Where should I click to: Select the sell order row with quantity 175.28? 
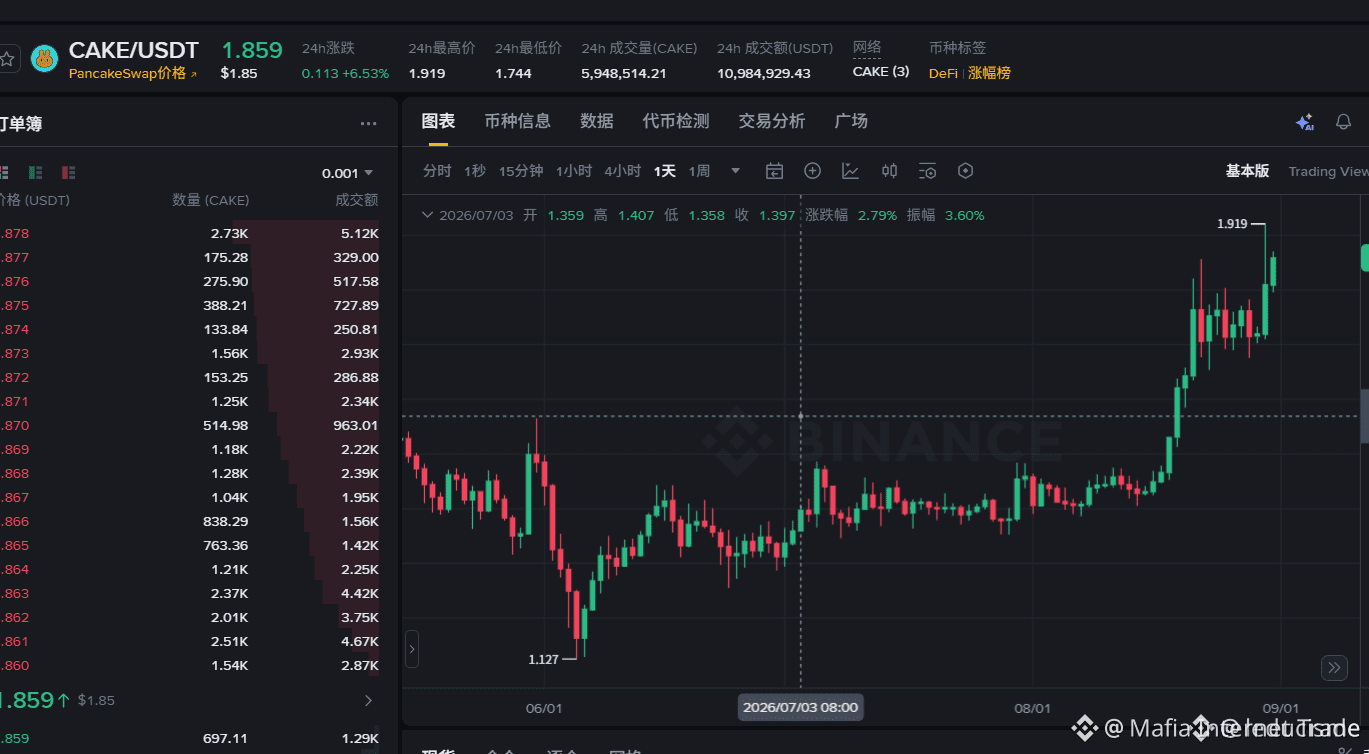tap(190, 257)
